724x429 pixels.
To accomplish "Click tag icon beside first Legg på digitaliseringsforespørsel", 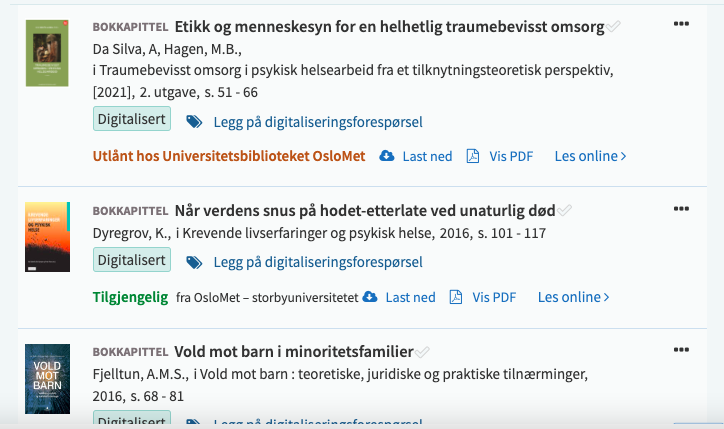I will pos(195,122).
